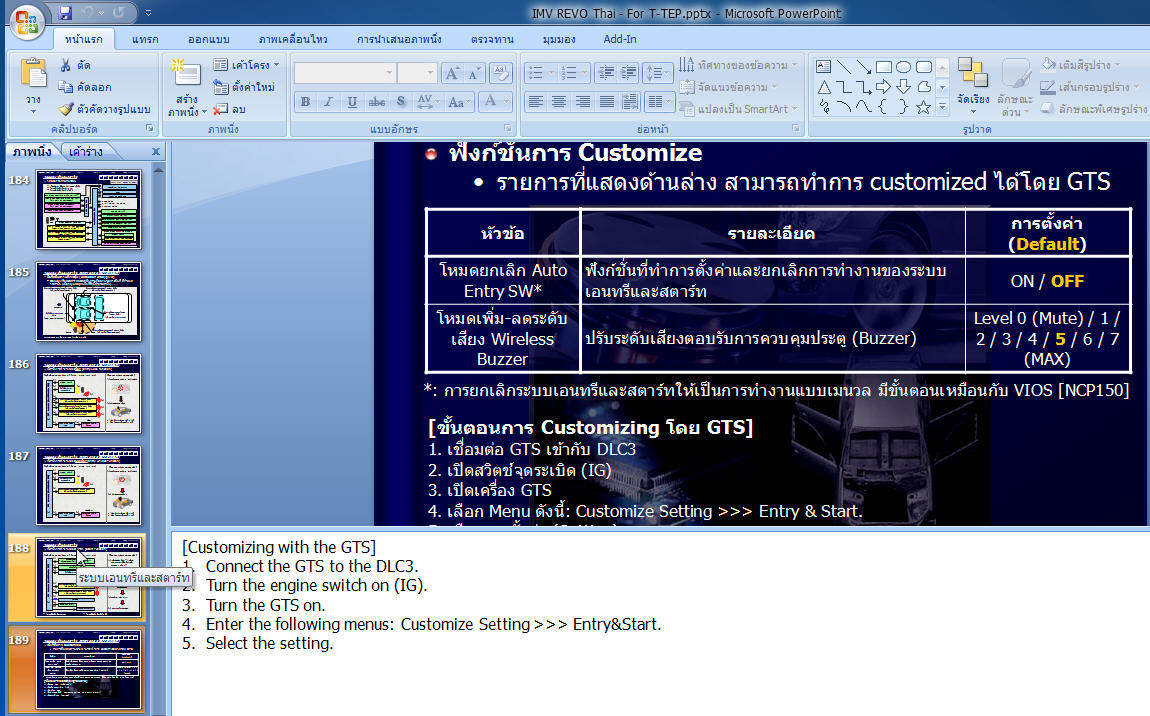Select slide 187 thumbnail
This screenshot has height=716, width=1150.
click(x=89, y=486)
